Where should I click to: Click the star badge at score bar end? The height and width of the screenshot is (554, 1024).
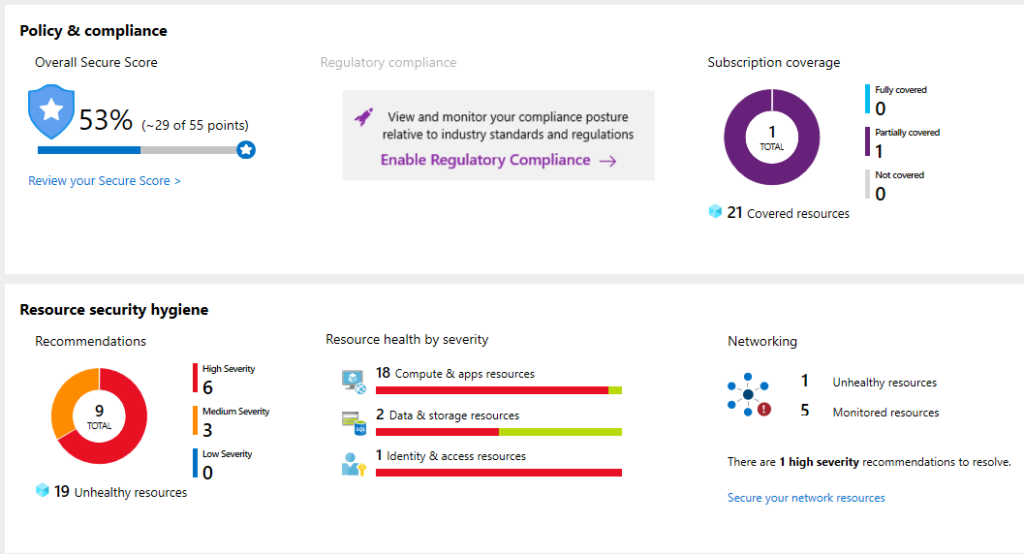click(x=246, y=150)
